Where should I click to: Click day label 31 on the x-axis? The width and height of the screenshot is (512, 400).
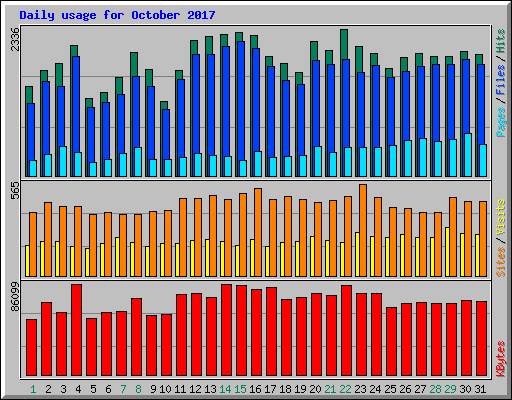(480, 389)
